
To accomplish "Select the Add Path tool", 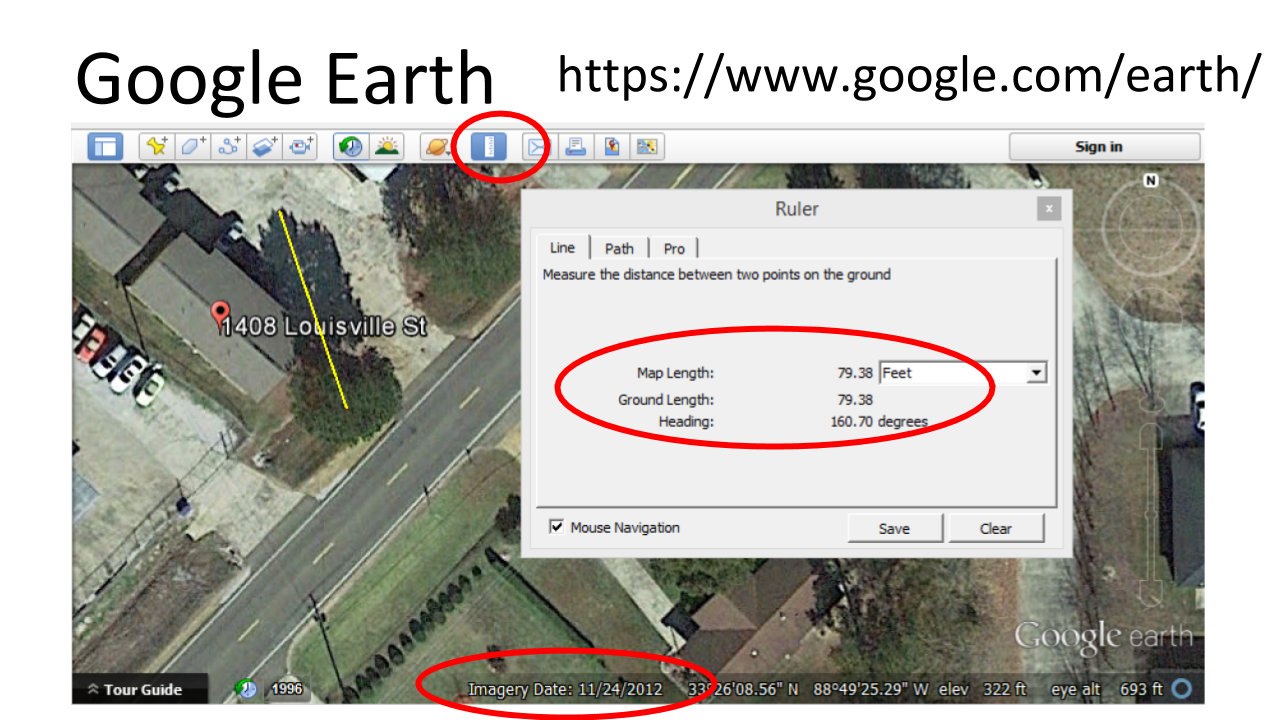I will click(230, 147).
